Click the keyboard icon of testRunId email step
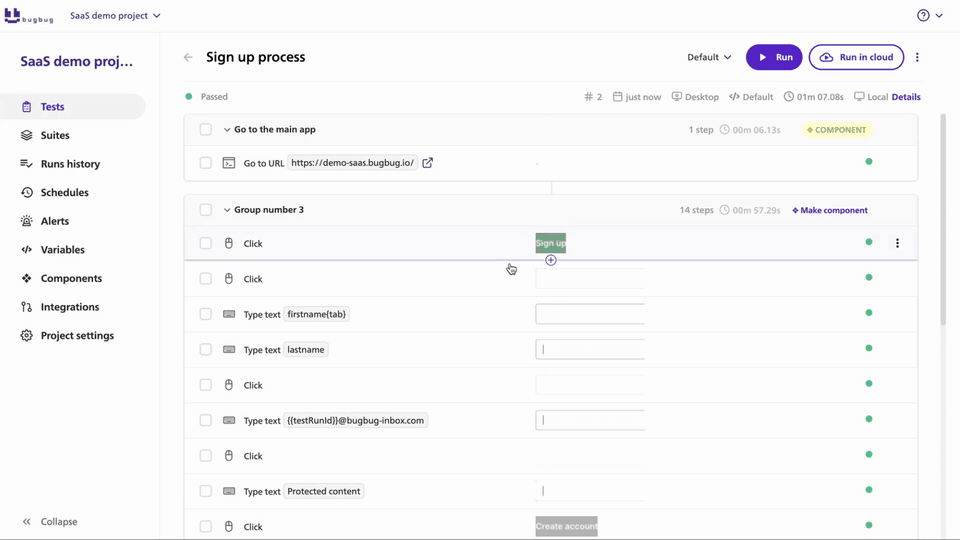The height and width of the screenshot is (540, 960). click(x=228, y=421)
